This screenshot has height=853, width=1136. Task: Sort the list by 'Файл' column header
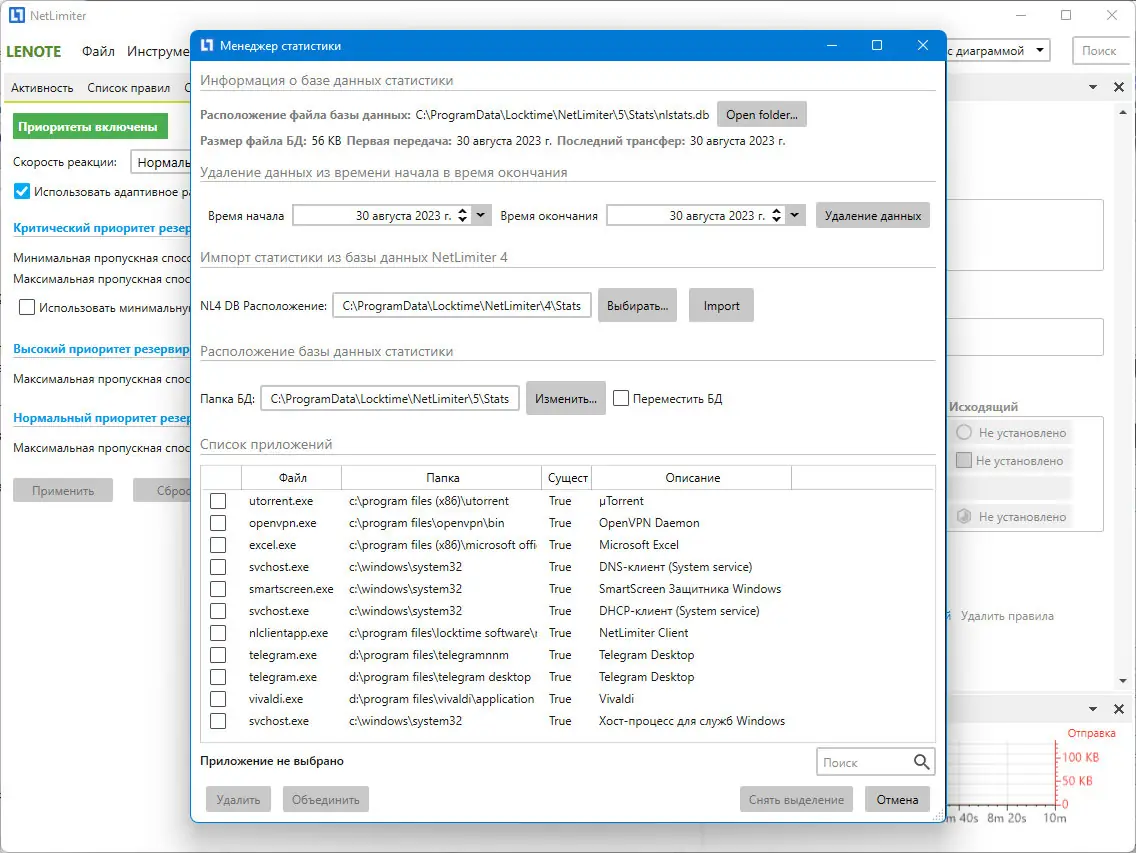pyautogui.click(x=292, y=478)
